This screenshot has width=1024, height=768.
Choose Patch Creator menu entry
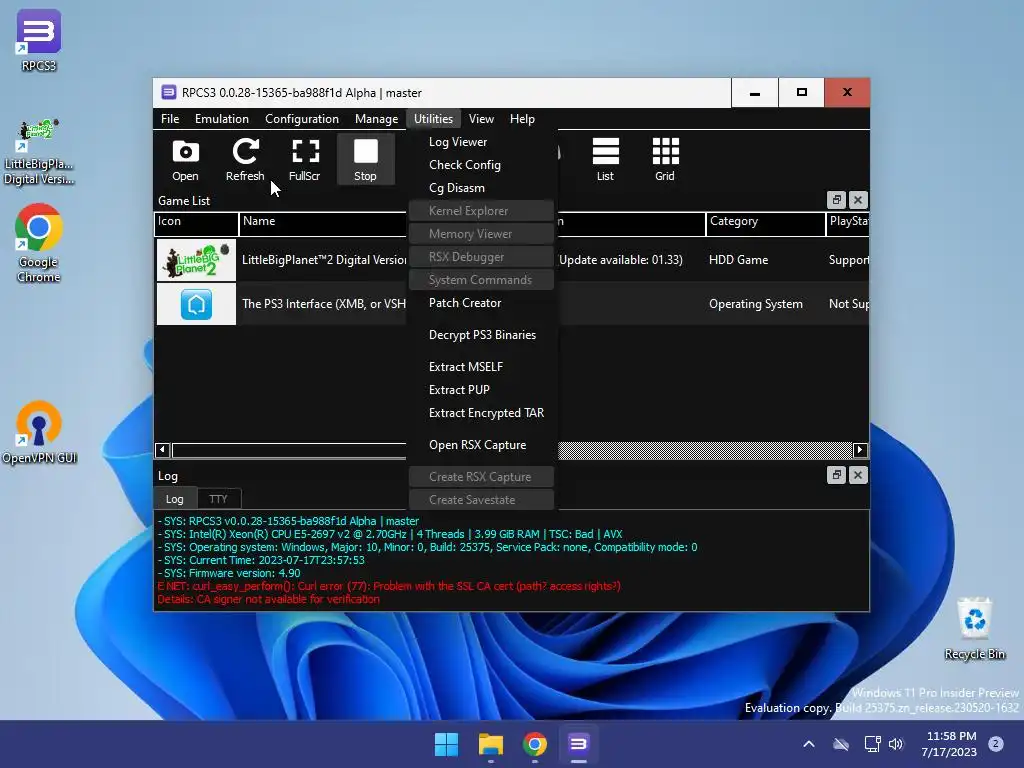click(x=482, y=302)
